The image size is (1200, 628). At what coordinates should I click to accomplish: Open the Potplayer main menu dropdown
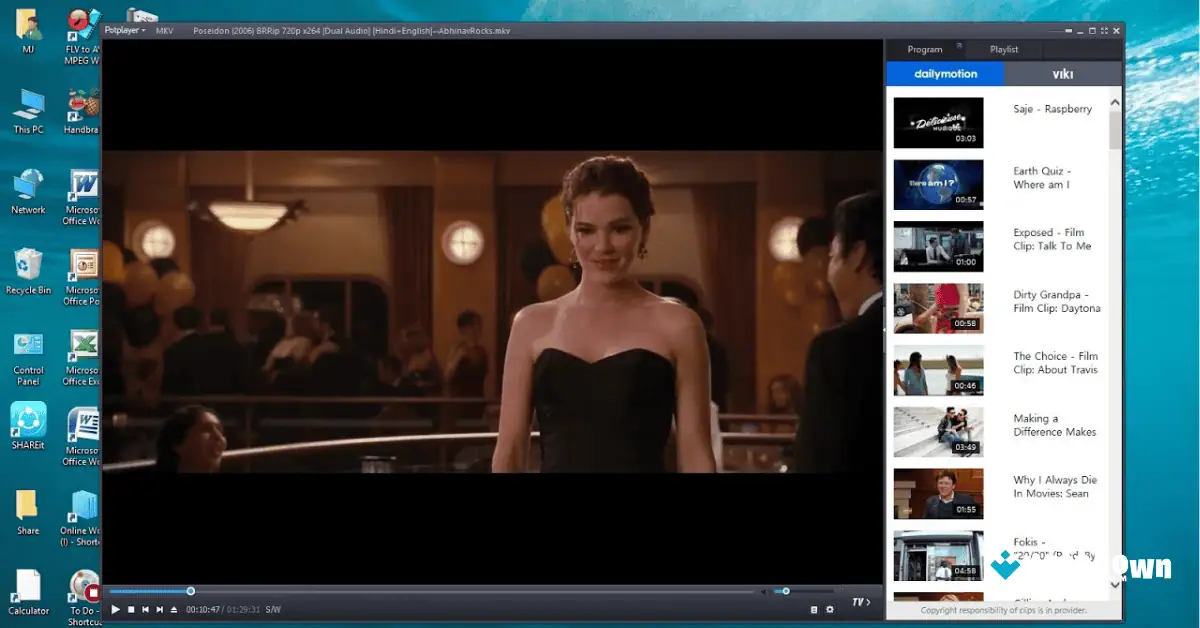124,30
